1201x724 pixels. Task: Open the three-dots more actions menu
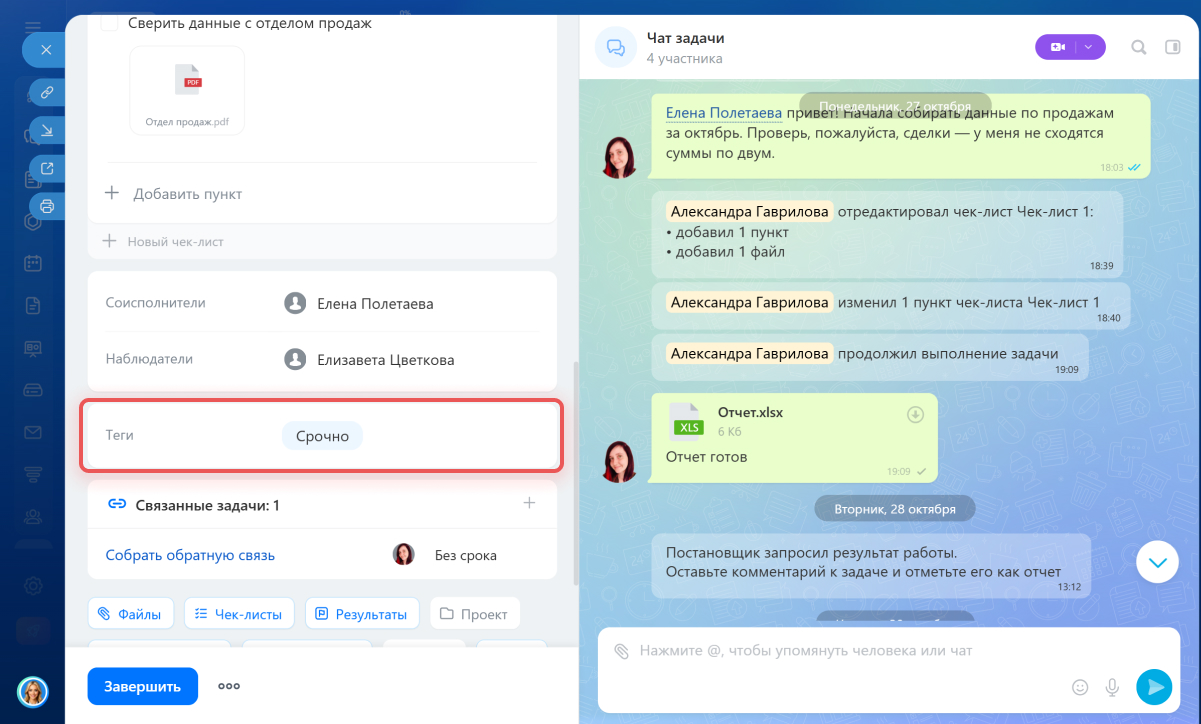tap(229, 686)
